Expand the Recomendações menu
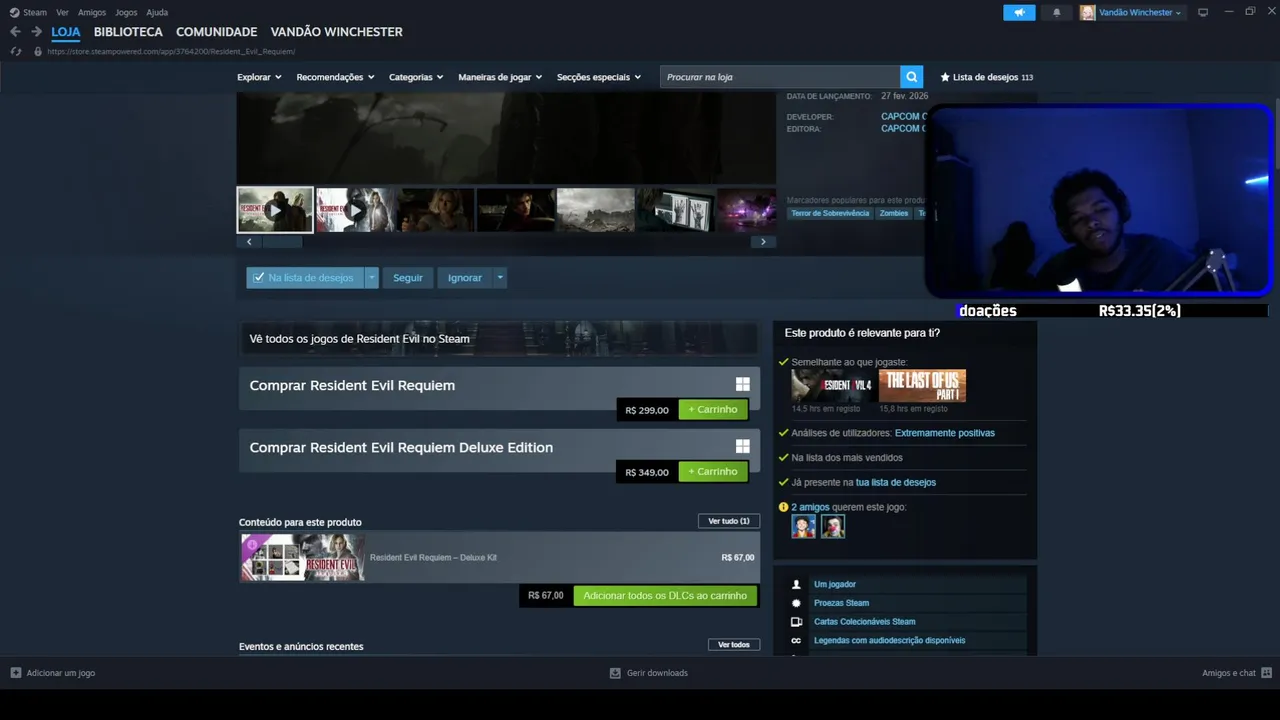This screenshot has width=1280, height=720. tap(335, 77)
